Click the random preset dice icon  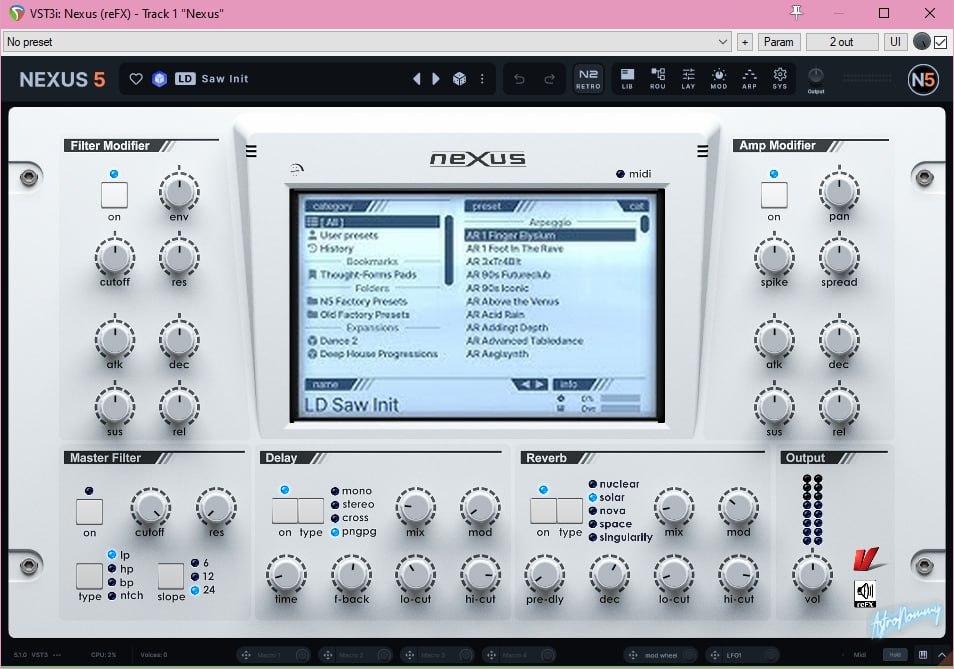coord(459,79)
